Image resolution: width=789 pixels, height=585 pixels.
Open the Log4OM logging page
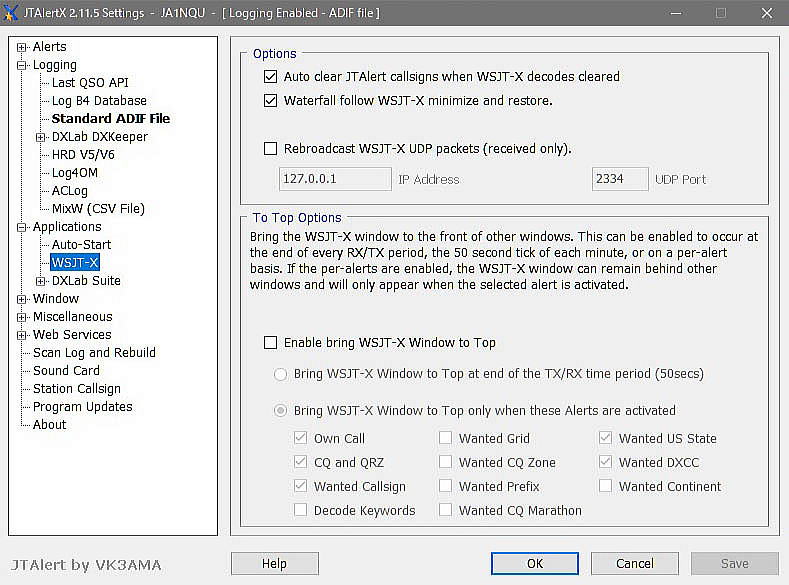coord(74,173)
